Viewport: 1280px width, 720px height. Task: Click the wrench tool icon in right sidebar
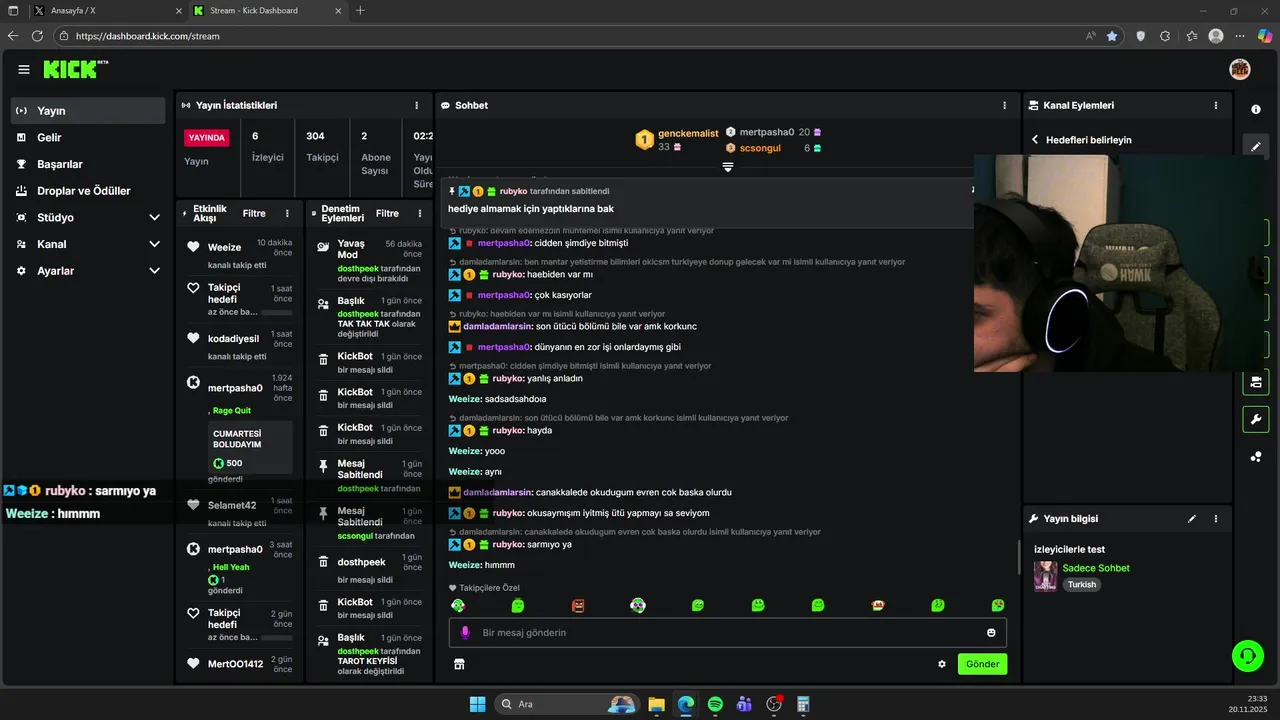(1256, 419)
